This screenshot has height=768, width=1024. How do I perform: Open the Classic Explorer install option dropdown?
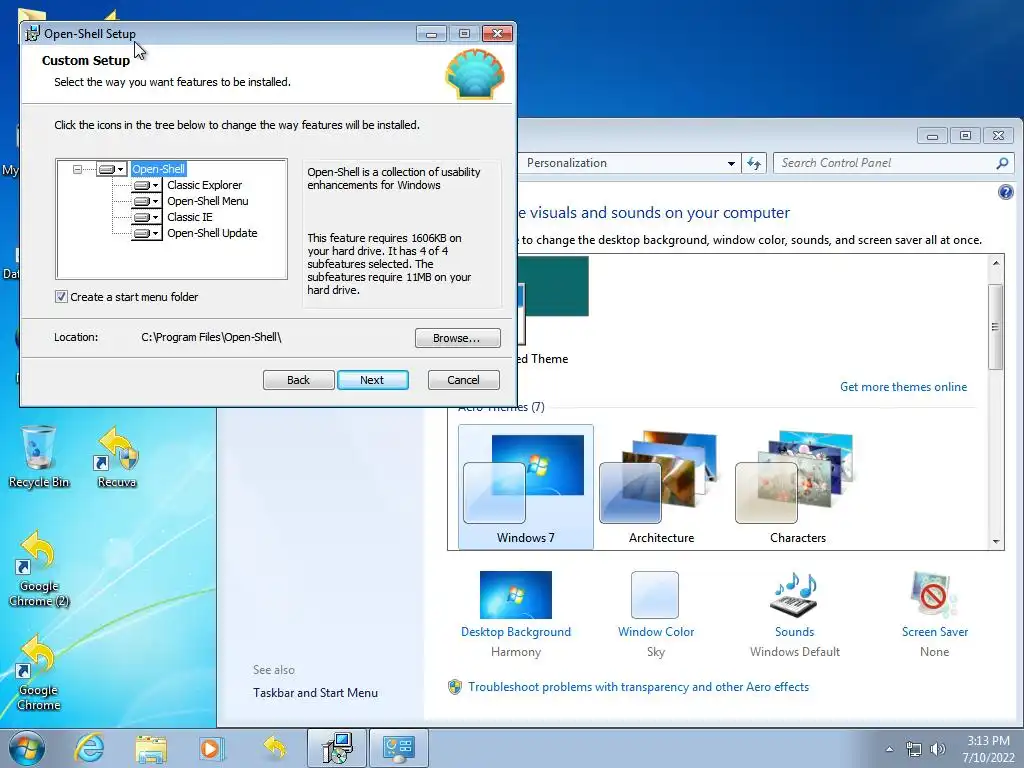click(146, 185)
